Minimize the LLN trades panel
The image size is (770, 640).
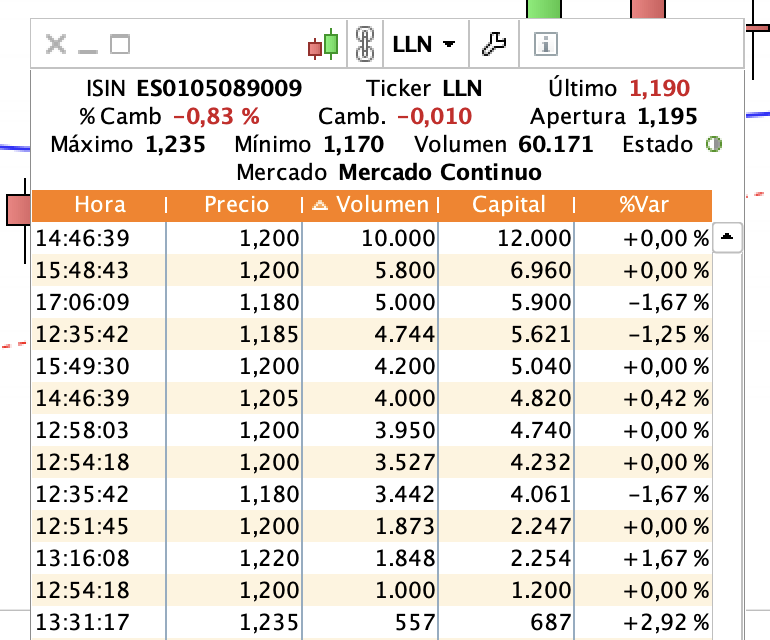tap(88, 45)
